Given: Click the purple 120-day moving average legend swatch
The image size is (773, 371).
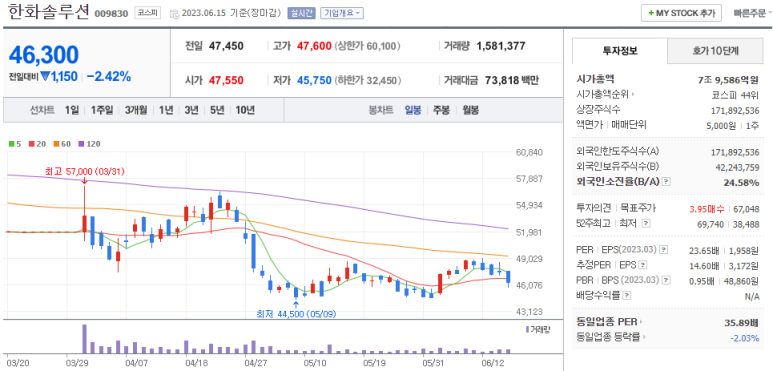Looking at the screenshot, I should coord(82,144).
